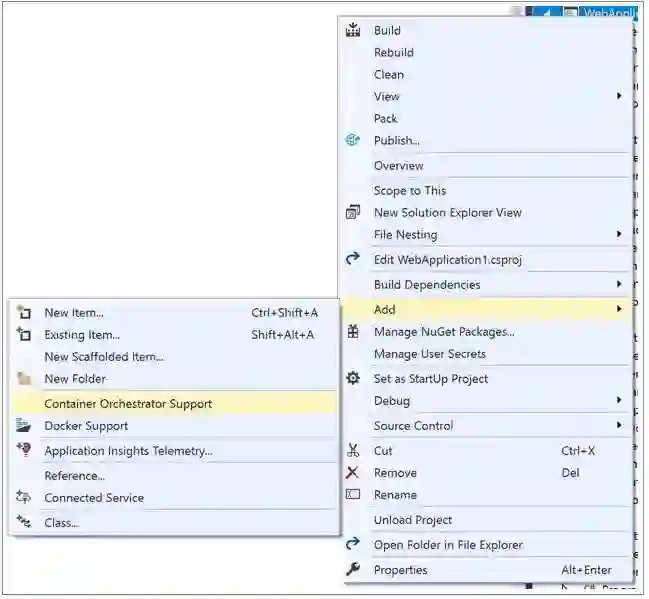This screenshot has height=599, width=649.
Task: Click the Publish globe icon
Action: (x=352, y=140)
